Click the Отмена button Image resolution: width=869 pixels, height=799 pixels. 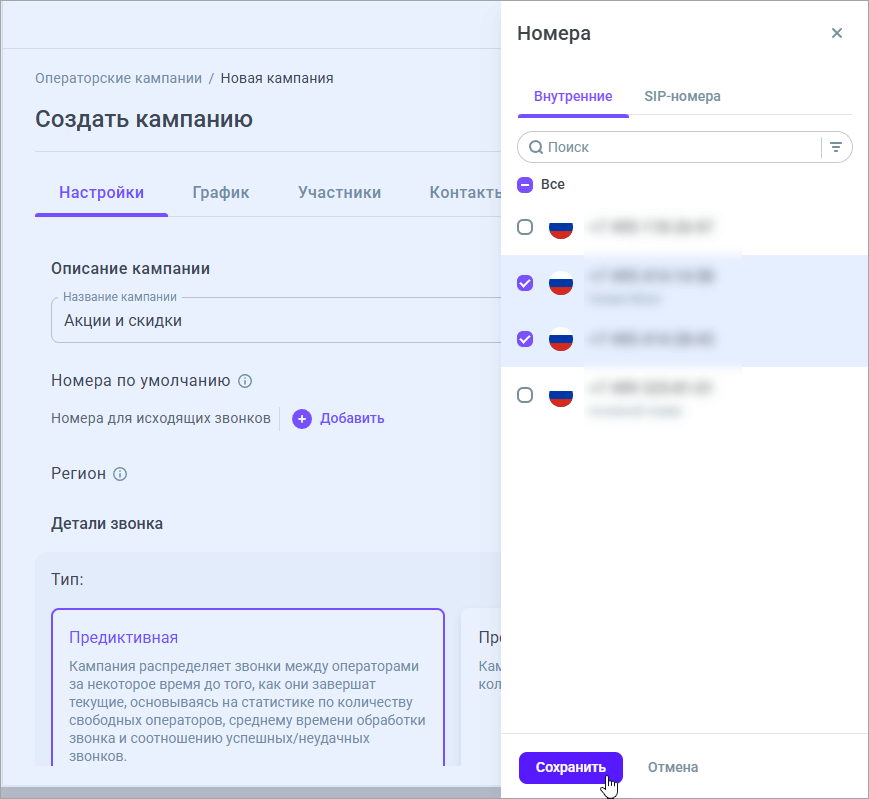[x=672, y=767]
